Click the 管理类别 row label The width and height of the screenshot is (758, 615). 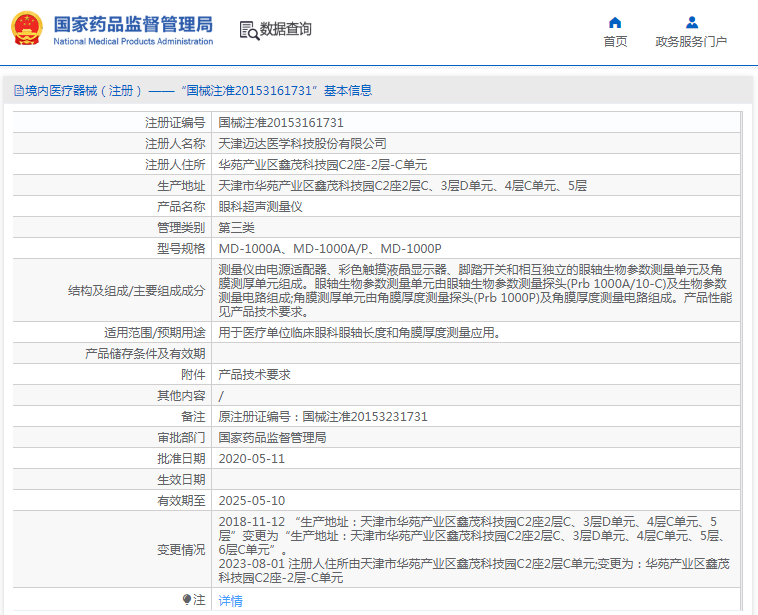tap(181, 228)
